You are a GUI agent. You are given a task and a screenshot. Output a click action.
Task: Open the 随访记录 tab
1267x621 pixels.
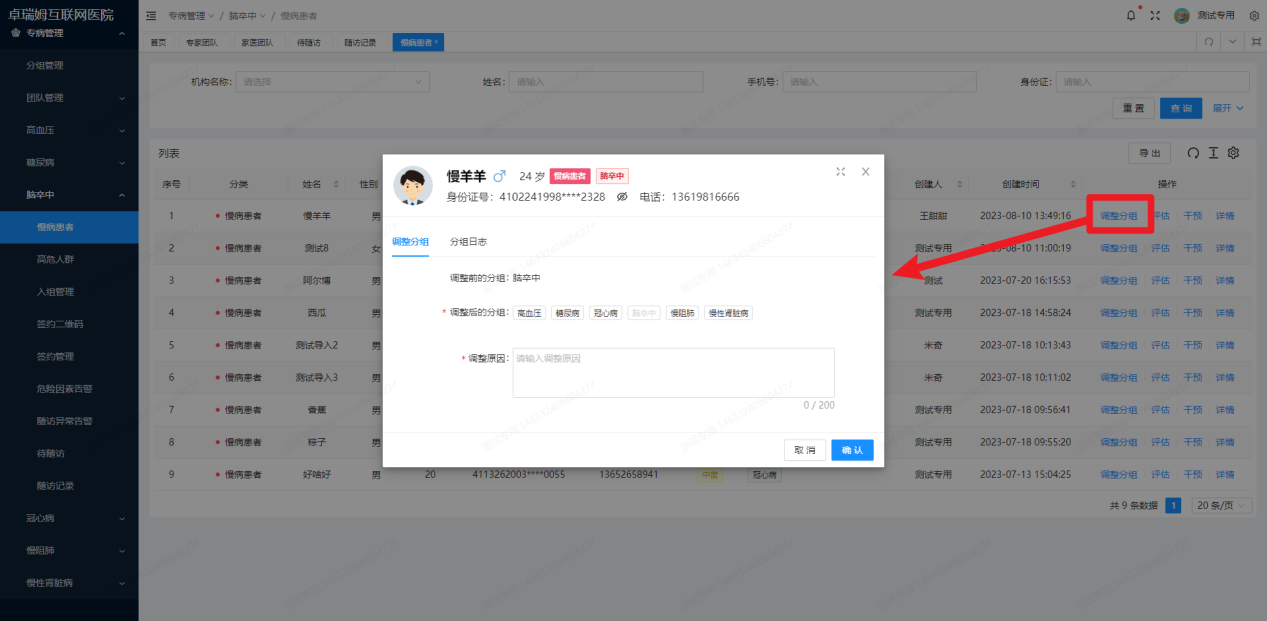(360, 42)
